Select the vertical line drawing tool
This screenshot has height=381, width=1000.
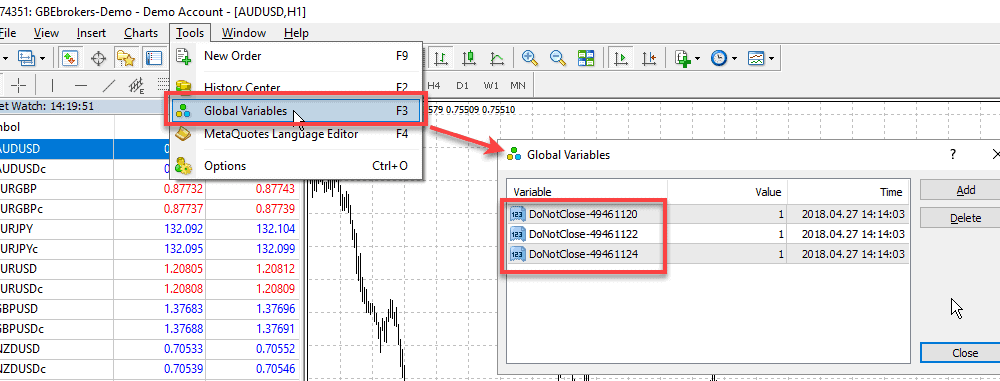coord(52,85)
